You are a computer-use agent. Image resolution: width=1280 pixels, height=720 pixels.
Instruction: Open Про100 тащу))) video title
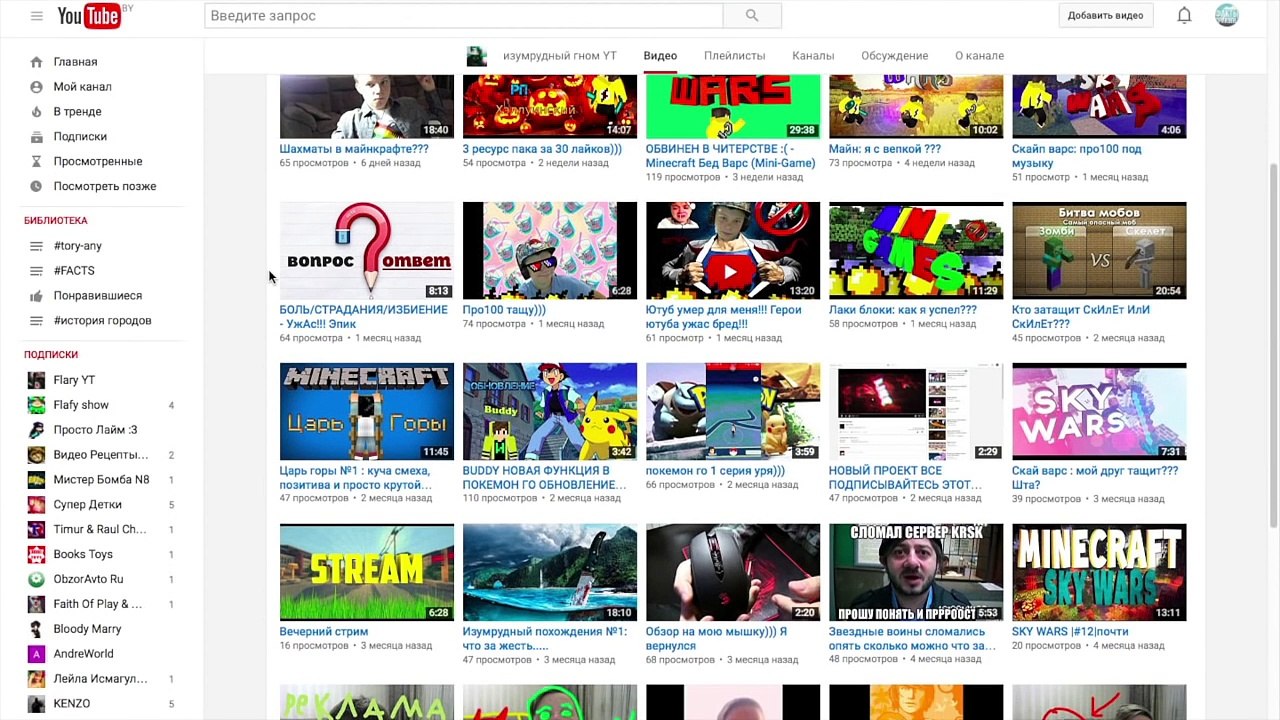click(504, 310)
